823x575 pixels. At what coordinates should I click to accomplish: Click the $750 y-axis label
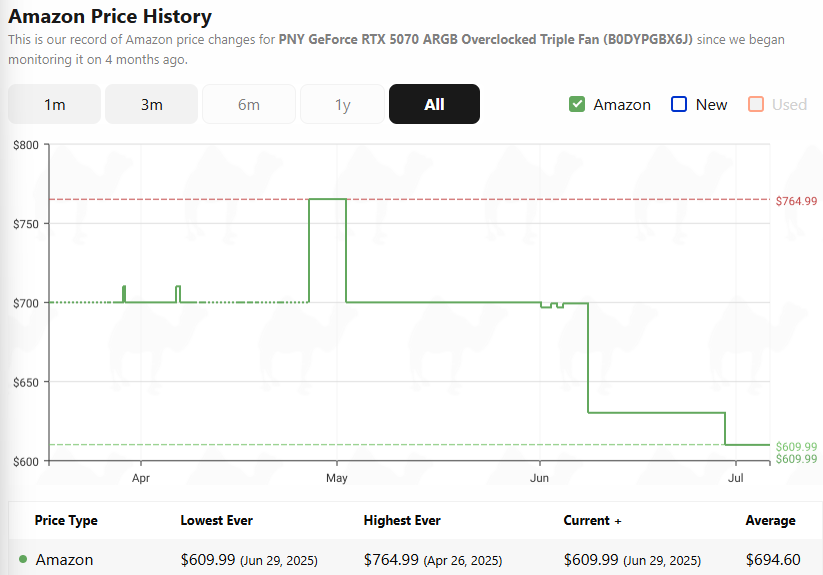coord(26,224)
